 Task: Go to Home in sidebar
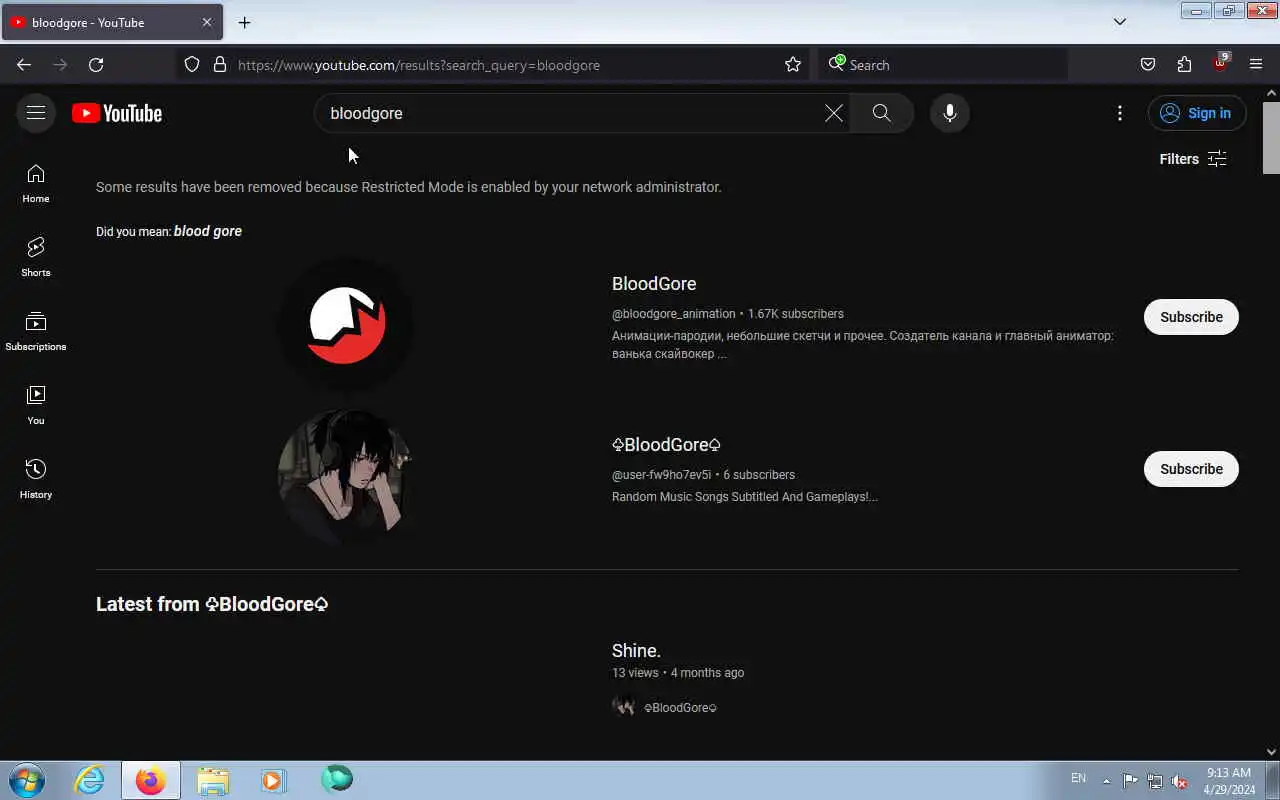(x=36, y=184)
